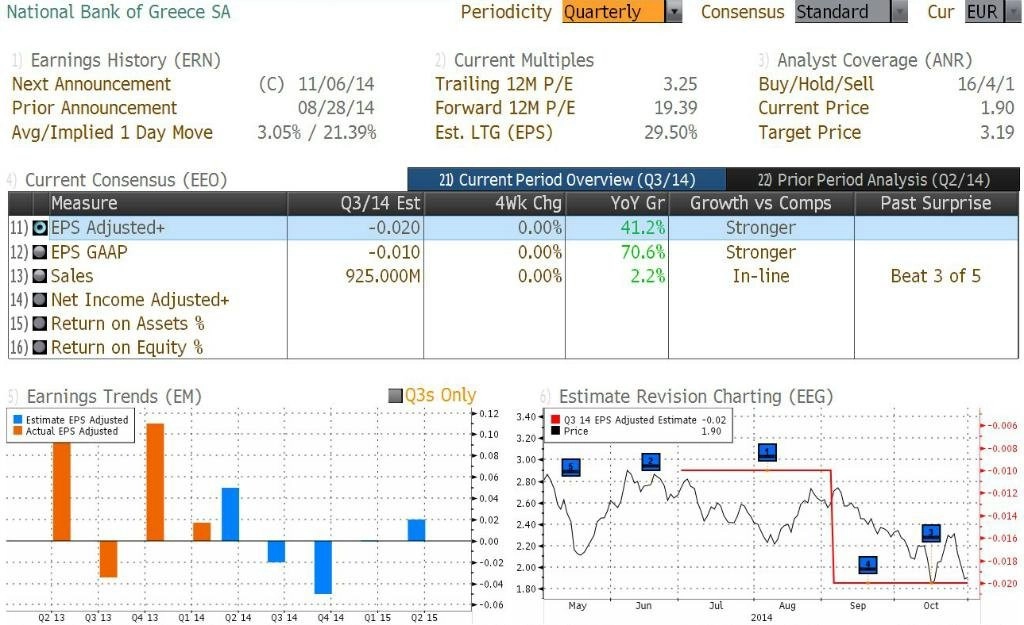Select the Sales radio button
This screenshot has height=625, width=1024.
(x=40, y=276)
